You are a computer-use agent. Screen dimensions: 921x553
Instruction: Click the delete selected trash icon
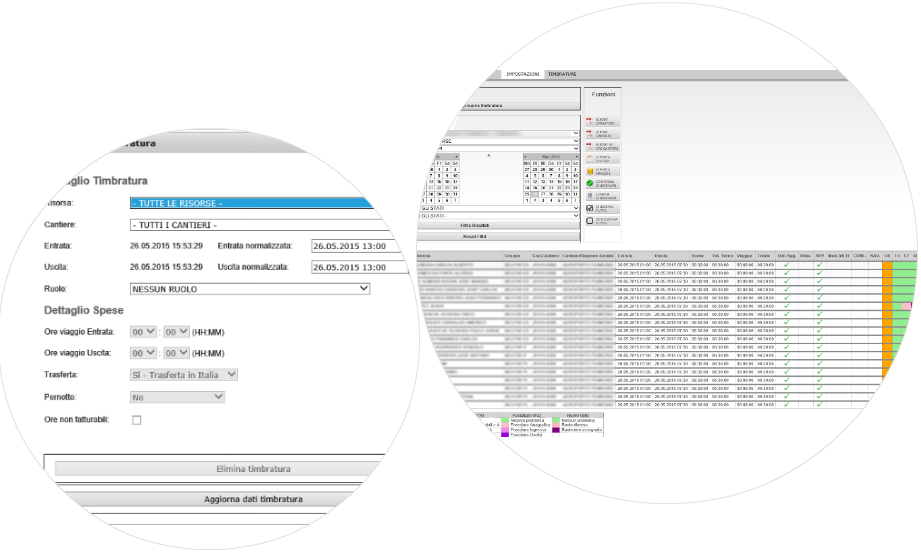click(589, 195)
